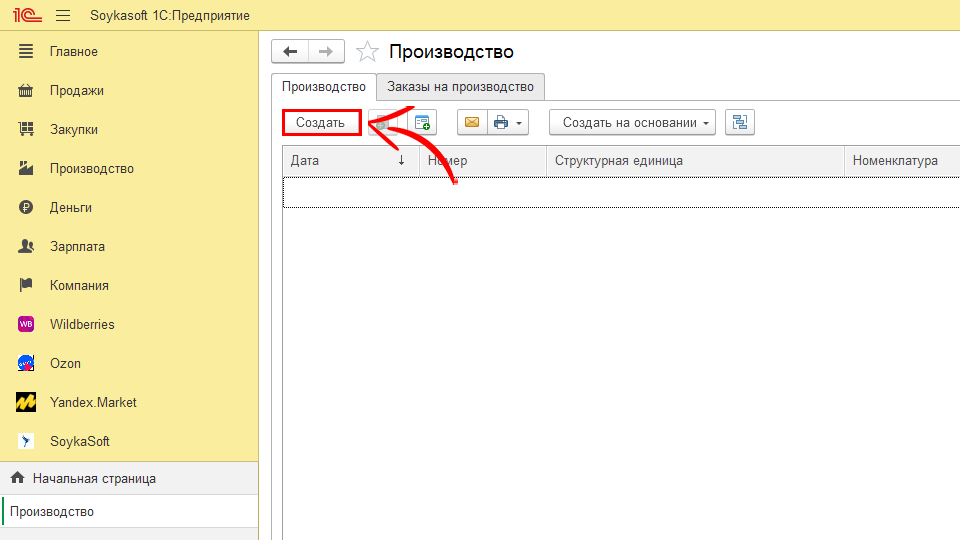Open the Ozon section in sidebar
The height and width of the screenshot is (540, 960).
point(65,363)
